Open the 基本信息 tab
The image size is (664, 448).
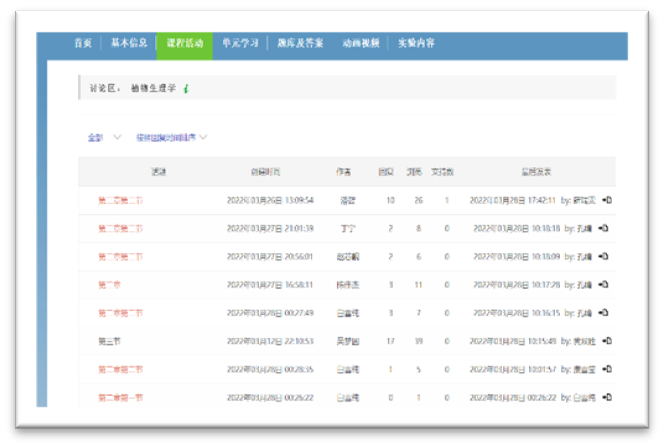click(x=128, y=43)
